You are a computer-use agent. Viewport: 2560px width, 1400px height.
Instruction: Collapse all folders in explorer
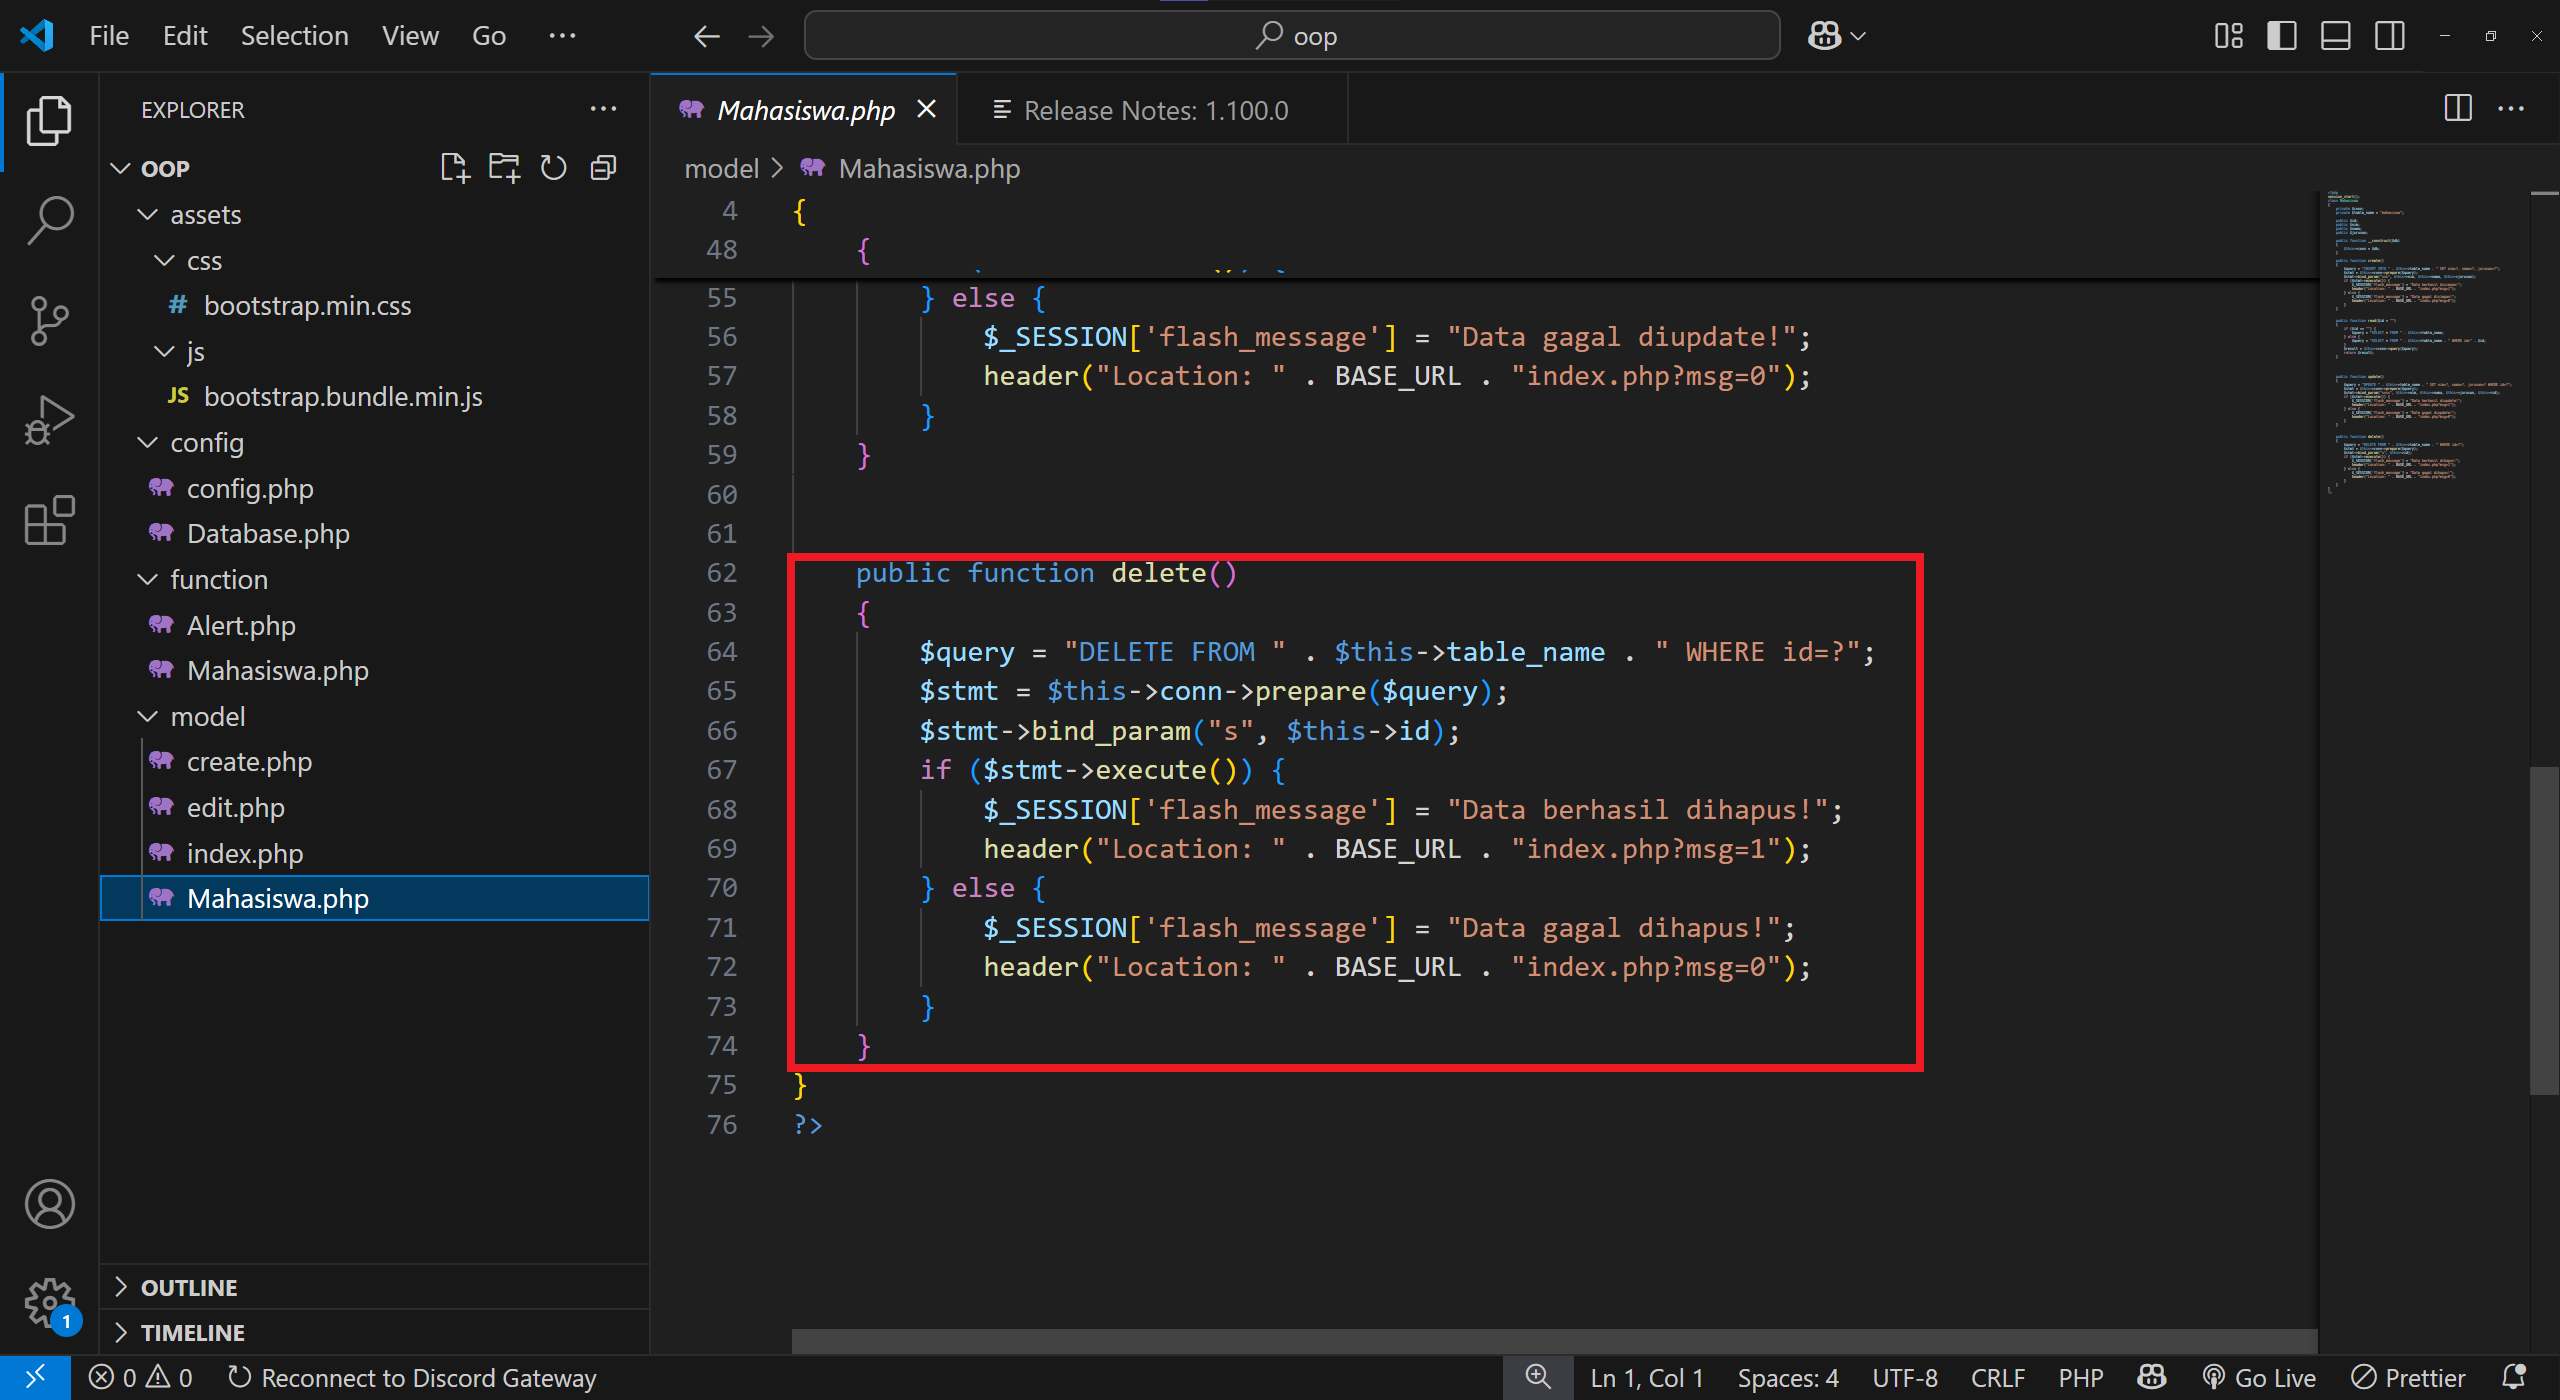[x=603, y=168]
